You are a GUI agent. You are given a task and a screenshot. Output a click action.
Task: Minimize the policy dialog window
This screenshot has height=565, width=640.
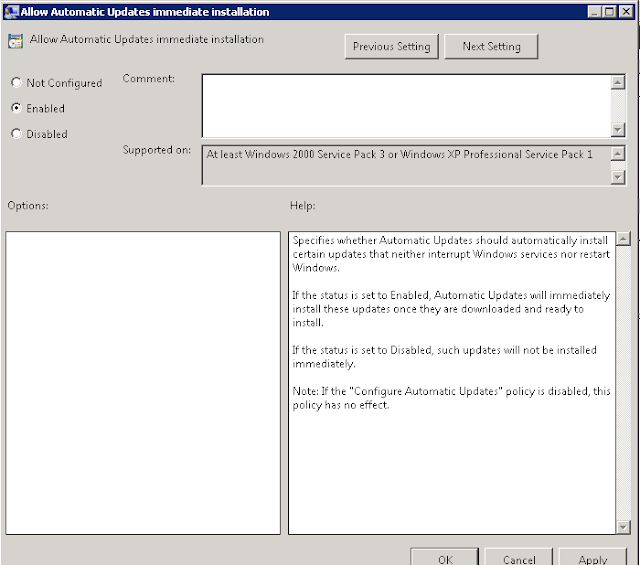(x=594, y=11)
